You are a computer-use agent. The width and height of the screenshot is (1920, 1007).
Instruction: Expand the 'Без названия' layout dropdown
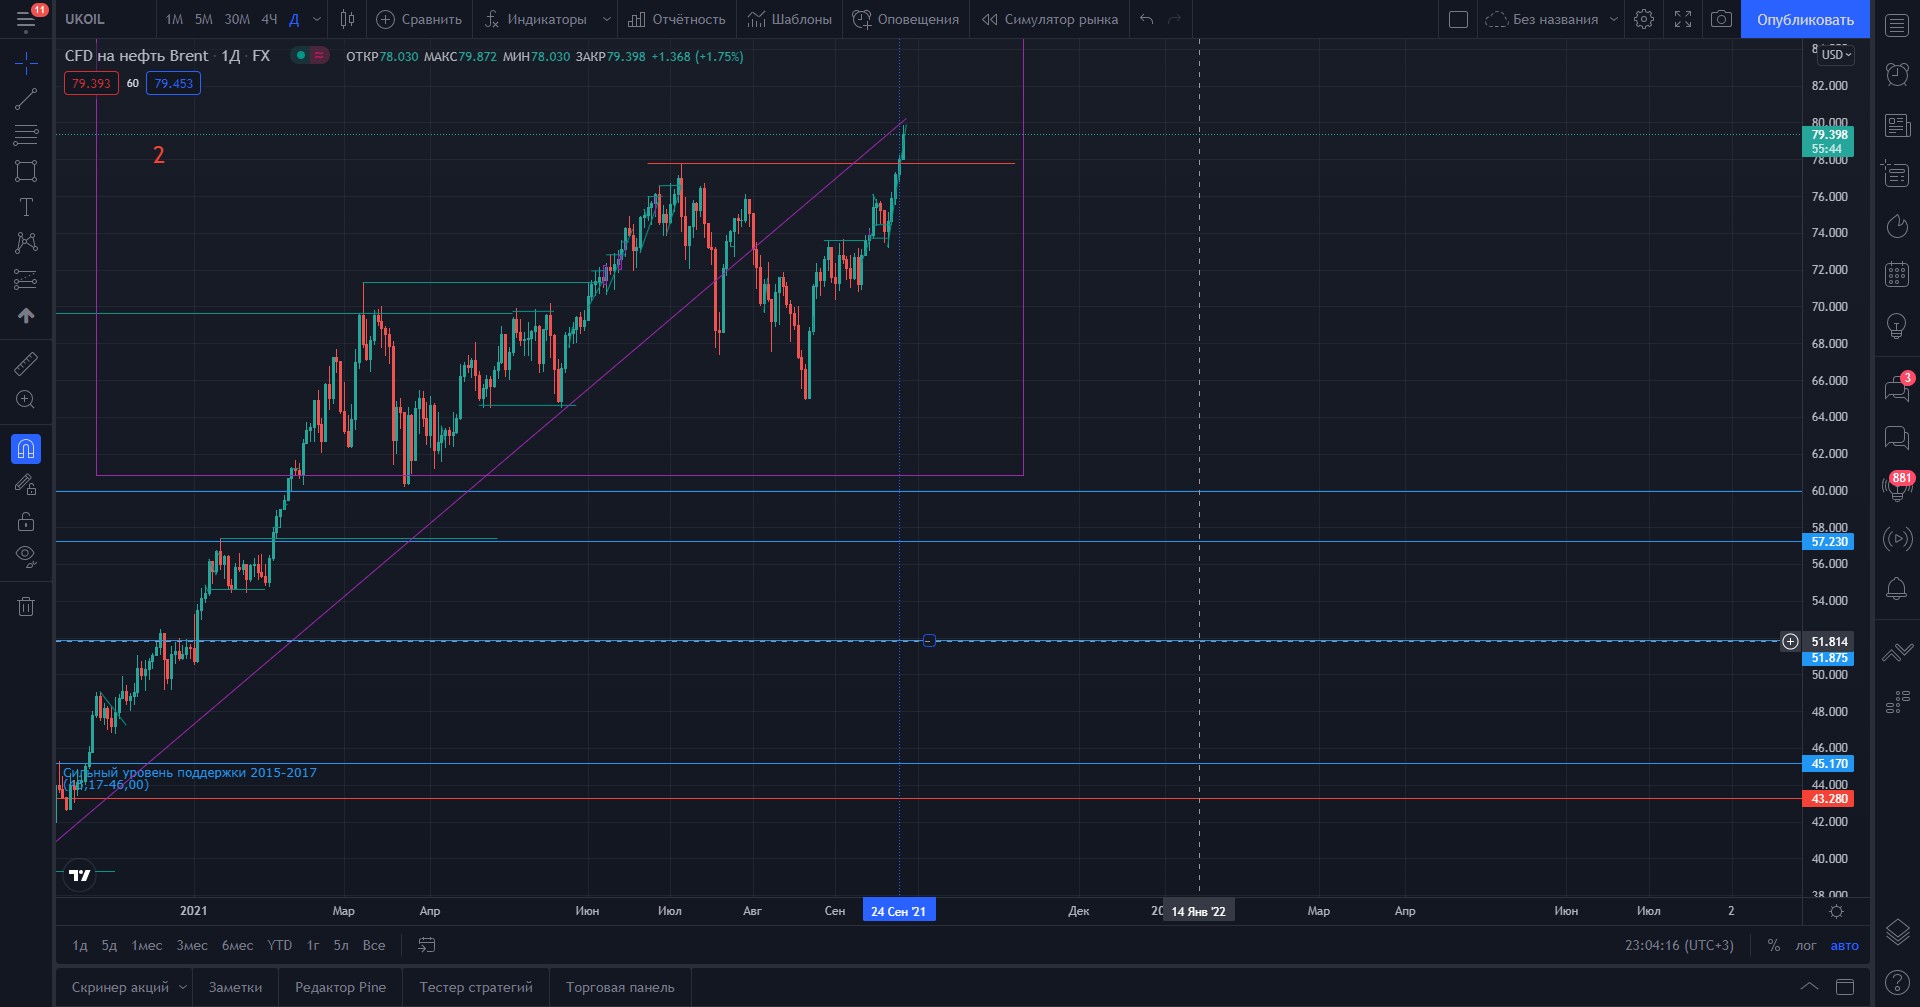(1613, 19)
